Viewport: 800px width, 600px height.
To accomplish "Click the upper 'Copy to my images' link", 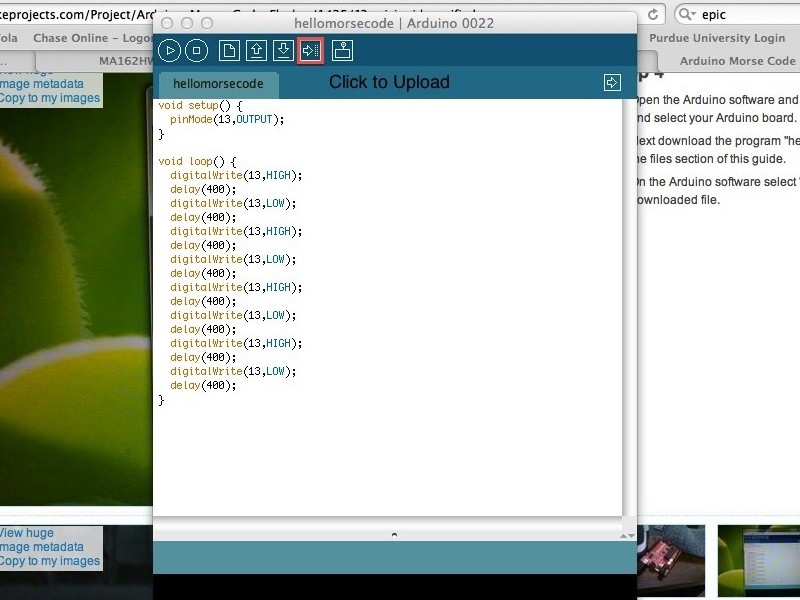I will pyautogui.click(x=49, y=98).
